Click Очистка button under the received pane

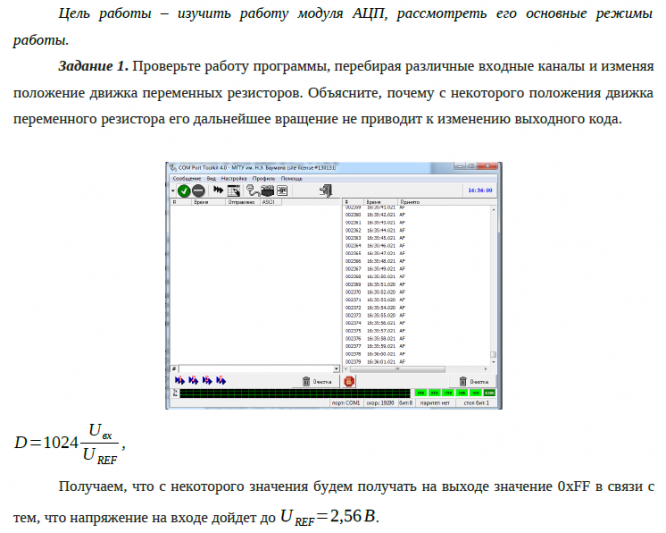[x=474, y=381]
